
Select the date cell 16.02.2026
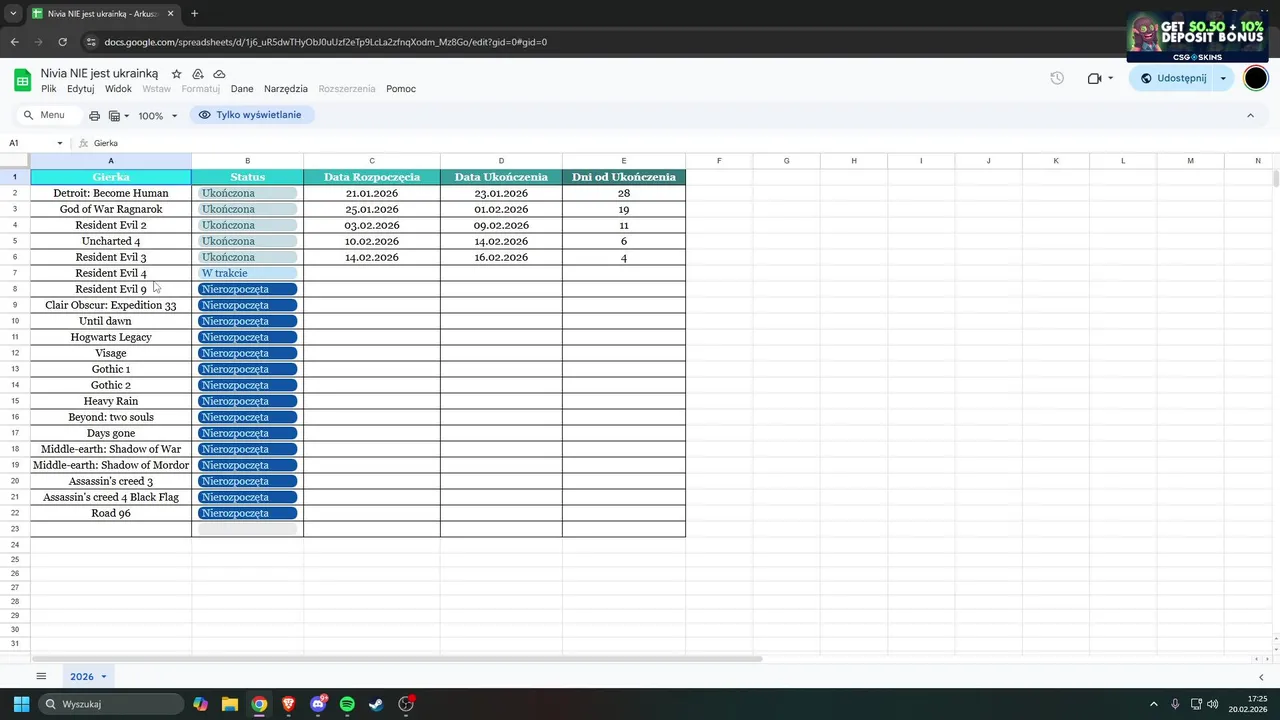tap(501, 257)
